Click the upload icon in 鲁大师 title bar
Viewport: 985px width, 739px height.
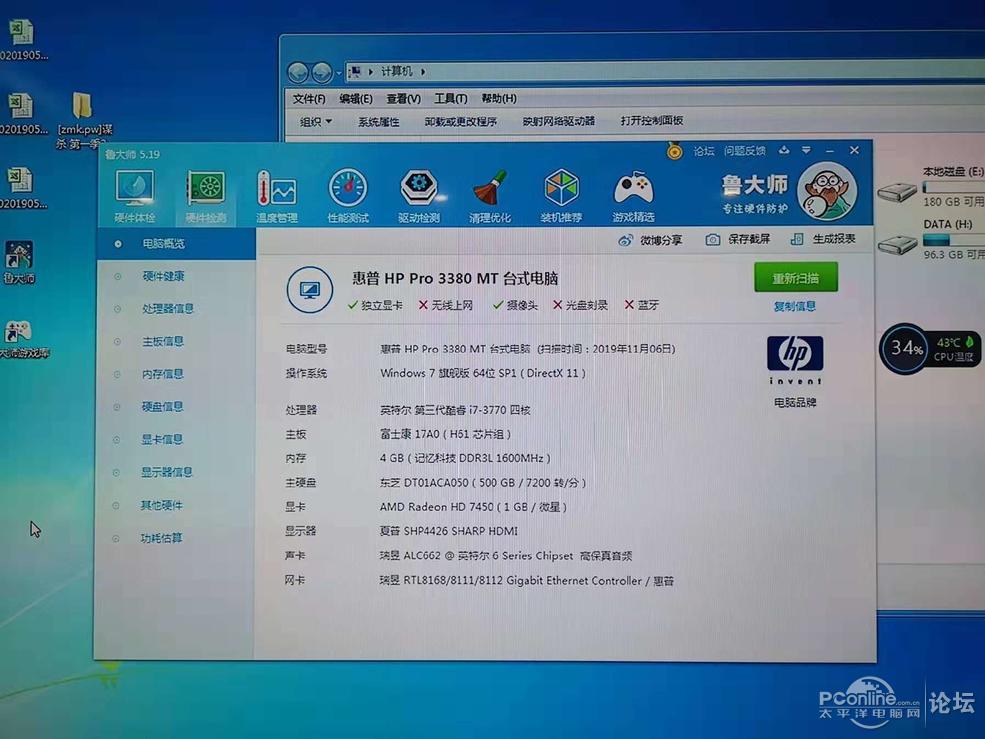point(783,150)
